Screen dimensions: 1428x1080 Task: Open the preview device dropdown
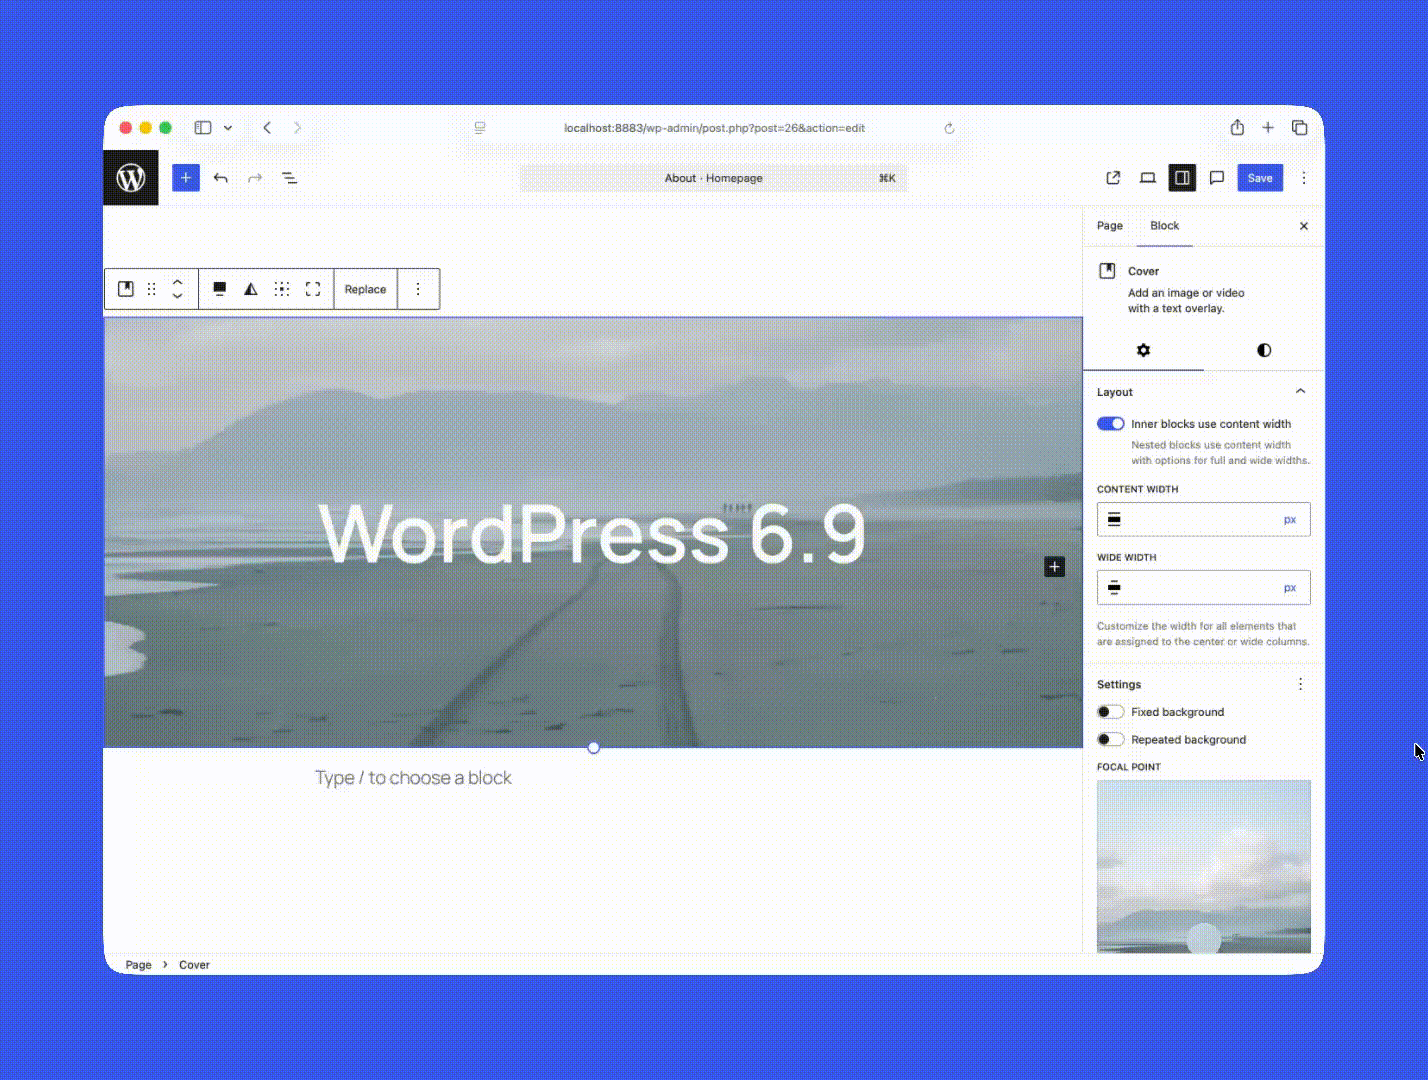point(1147,177)
